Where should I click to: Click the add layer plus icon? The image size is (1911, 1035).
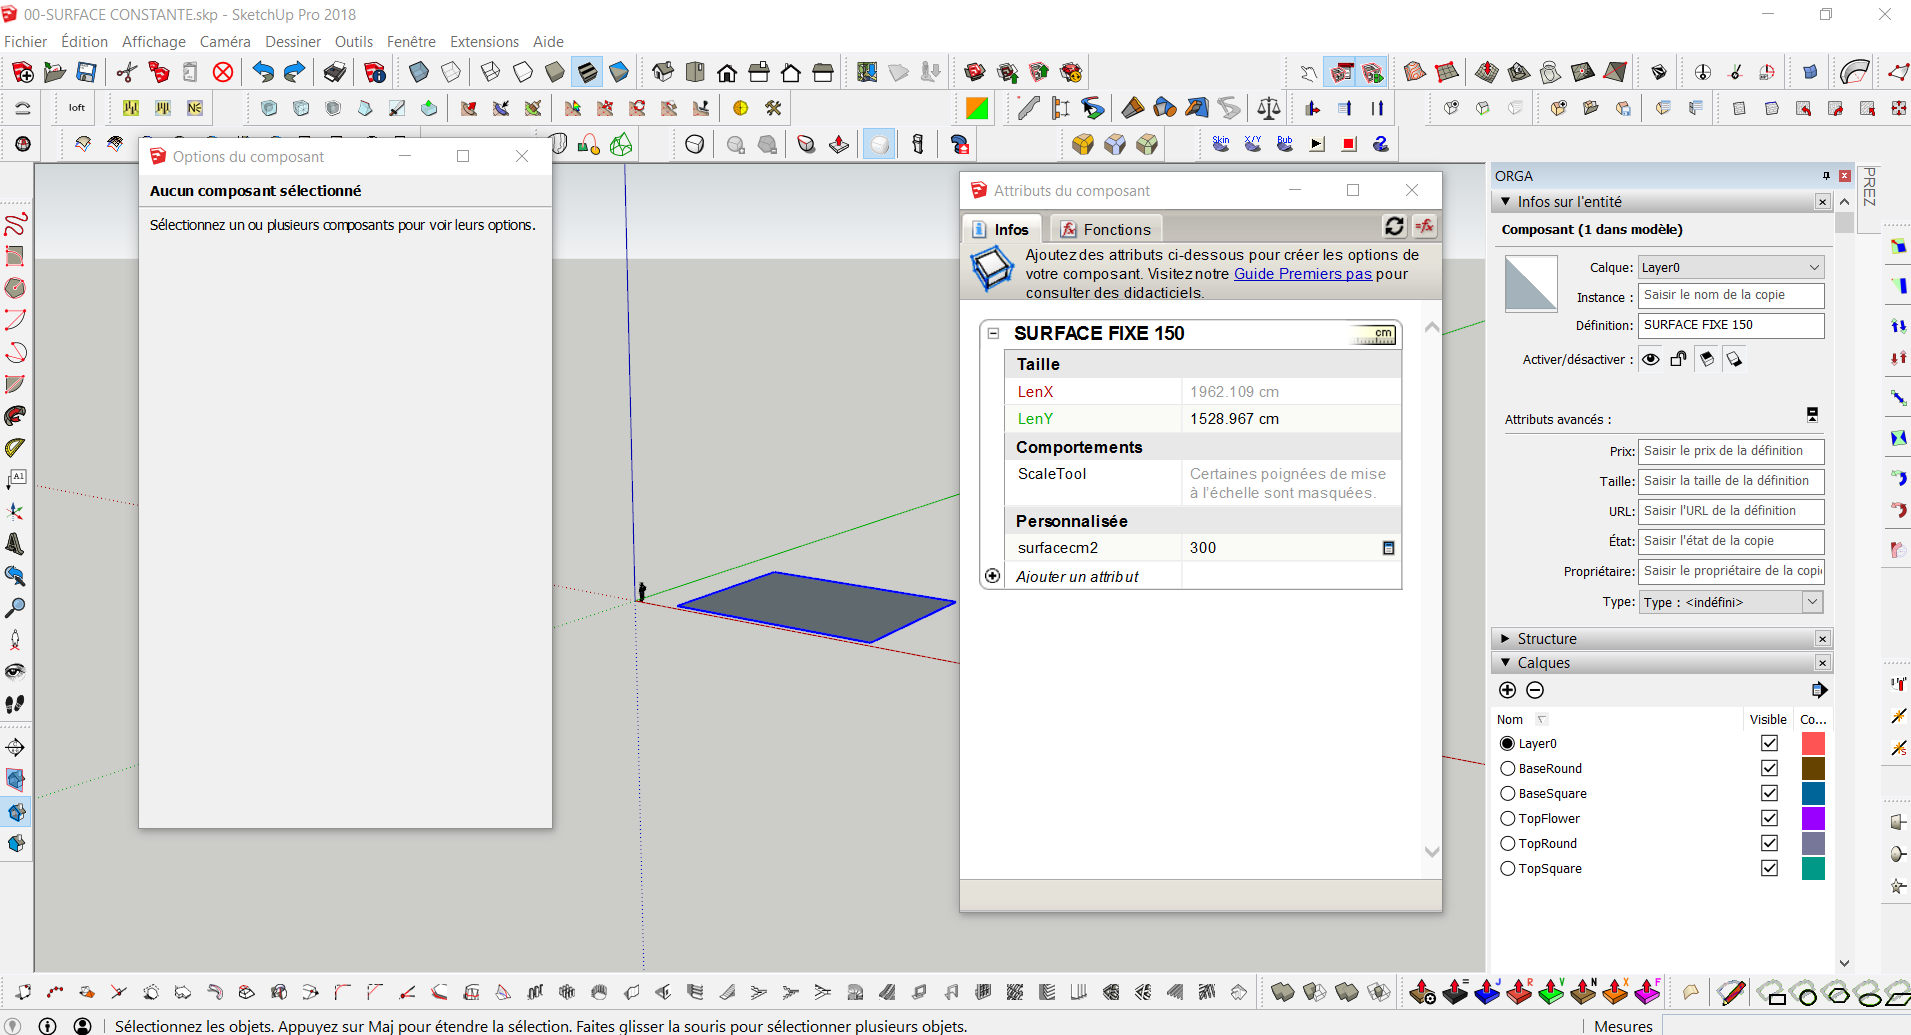pyautogui.click(x=1508, y=690)
